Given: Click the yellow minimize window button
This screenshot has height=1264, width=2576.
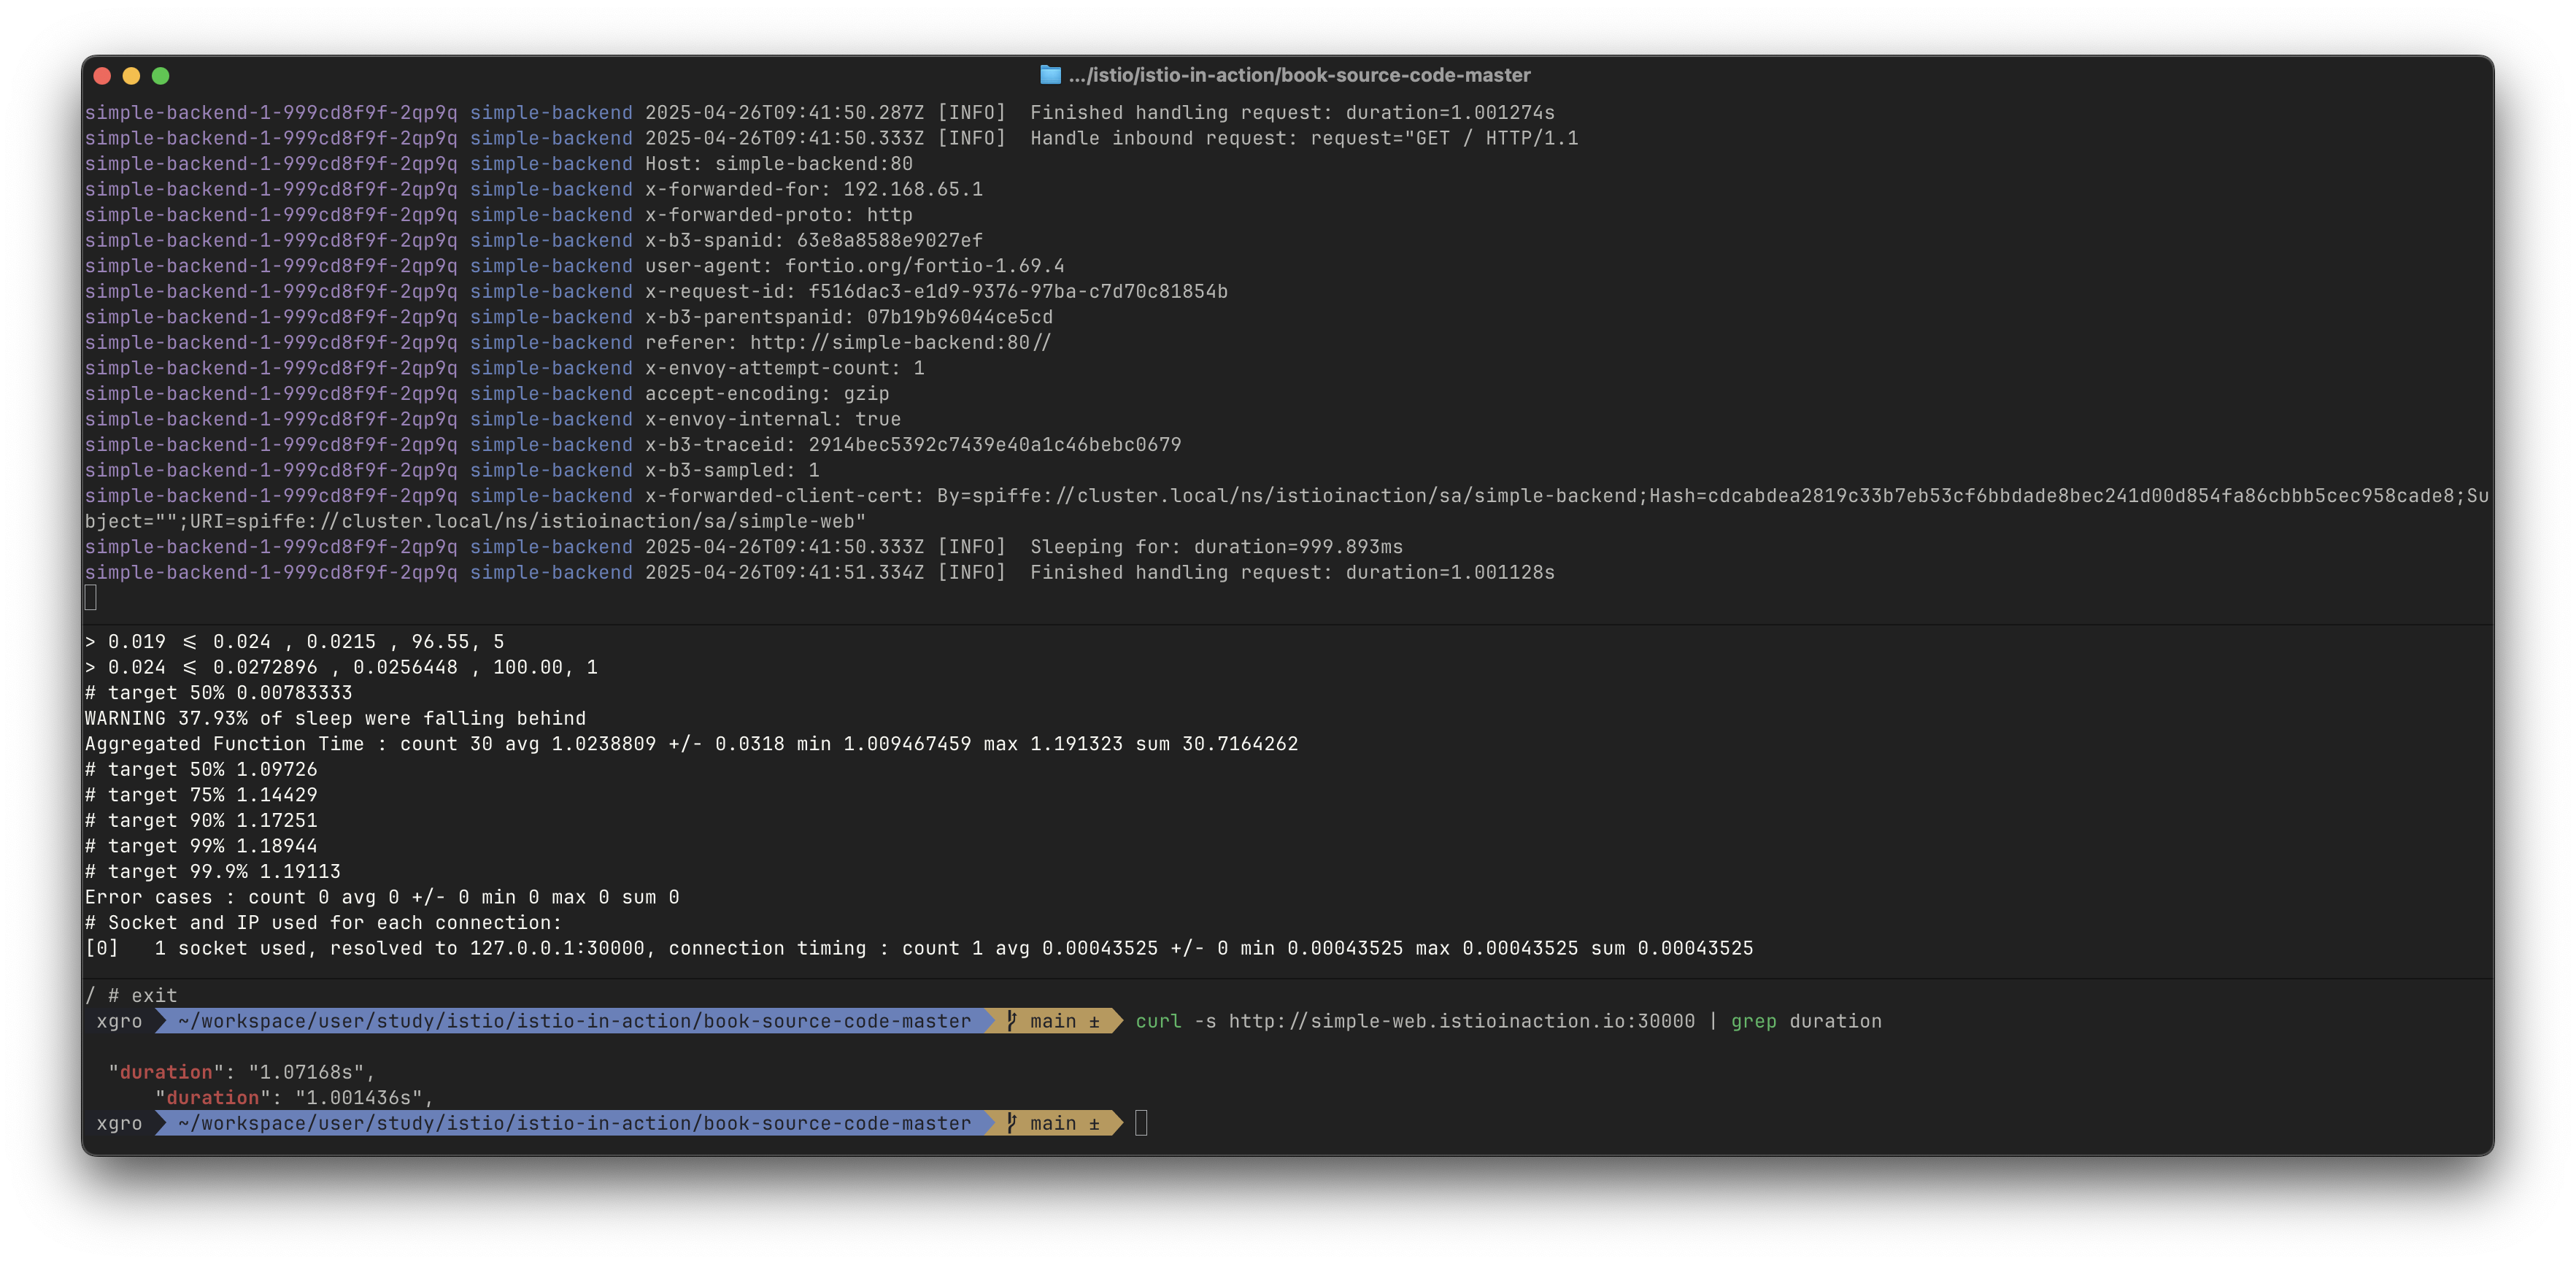Looking at the screenshot, I should [x=131, y=76].
